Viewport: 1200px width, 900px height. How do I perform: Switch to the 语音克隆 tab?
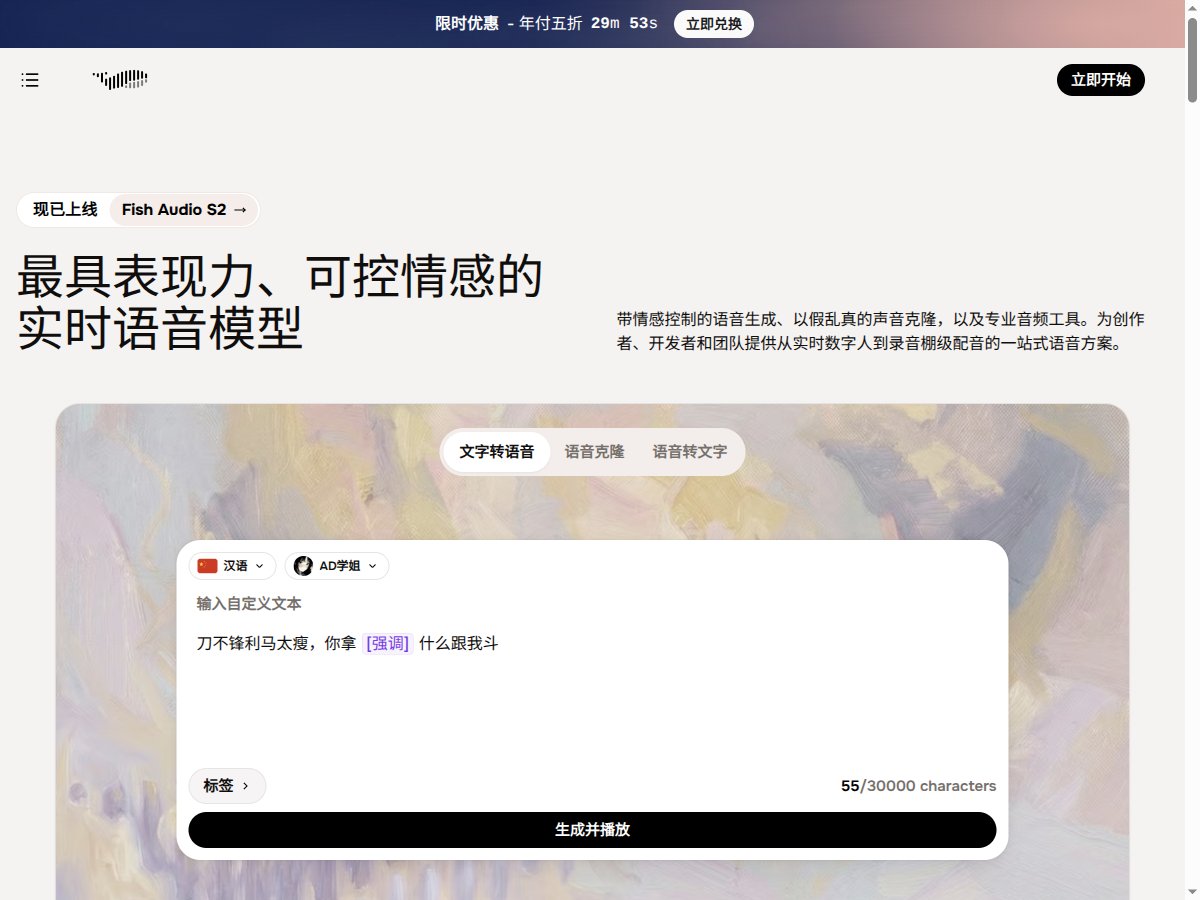point(594,452)
